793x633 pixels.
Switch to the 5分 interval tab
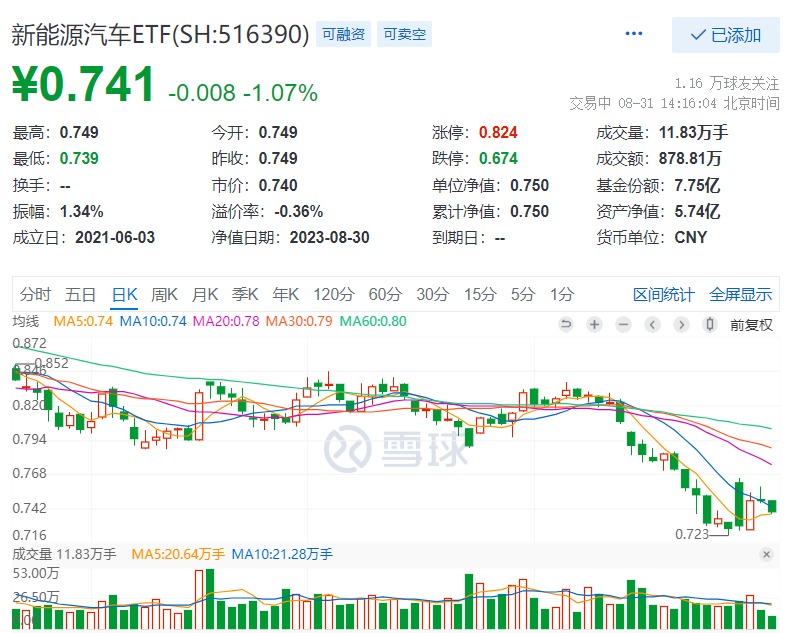(523, 294)
